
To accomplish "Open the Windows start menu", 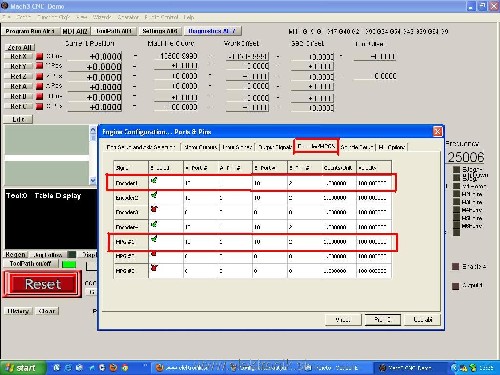I will (x=22, y=368).
